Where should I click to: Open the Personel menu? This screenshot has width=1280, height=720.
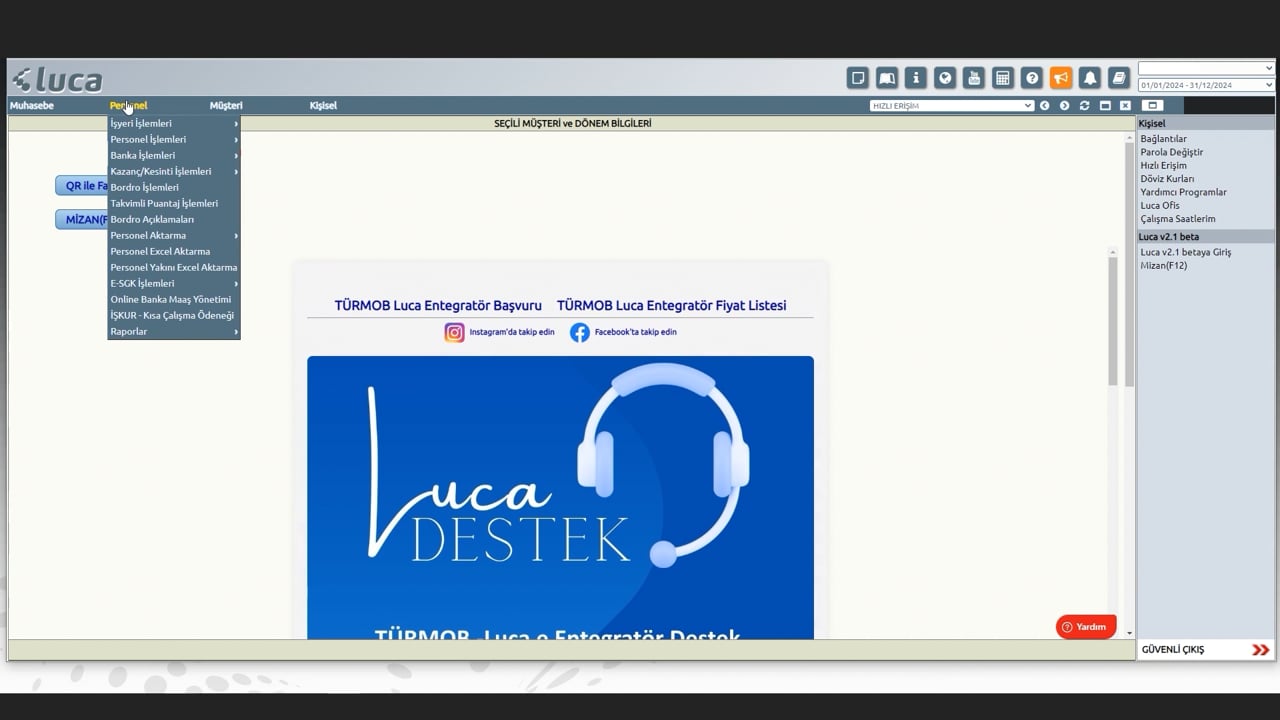(x=128, y=105)
